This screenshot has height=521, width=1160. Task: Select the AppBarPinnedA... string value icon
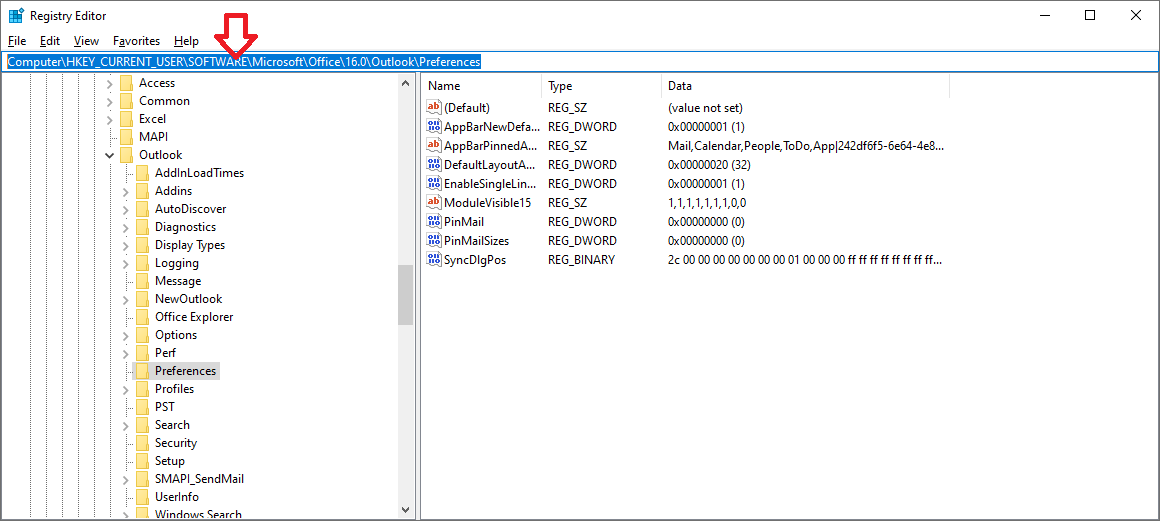[434, 146]
